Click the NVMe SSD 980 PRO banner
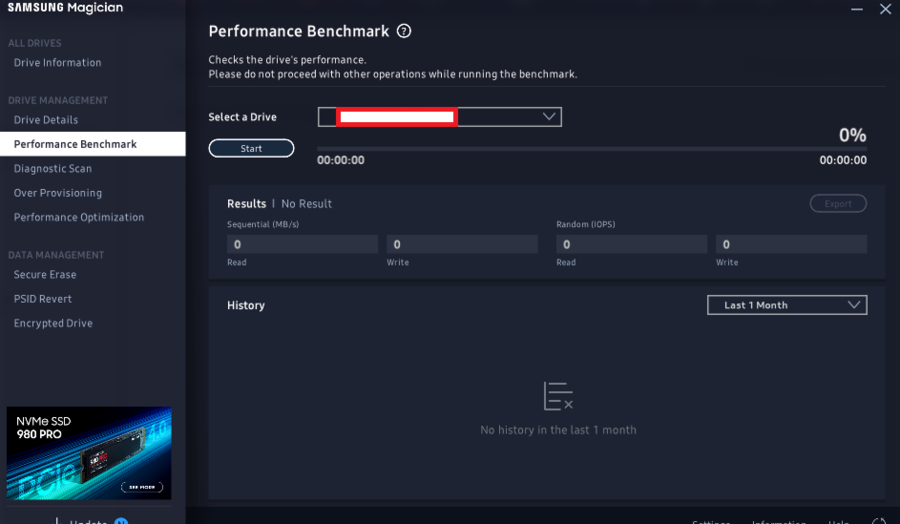 [89, 453]
